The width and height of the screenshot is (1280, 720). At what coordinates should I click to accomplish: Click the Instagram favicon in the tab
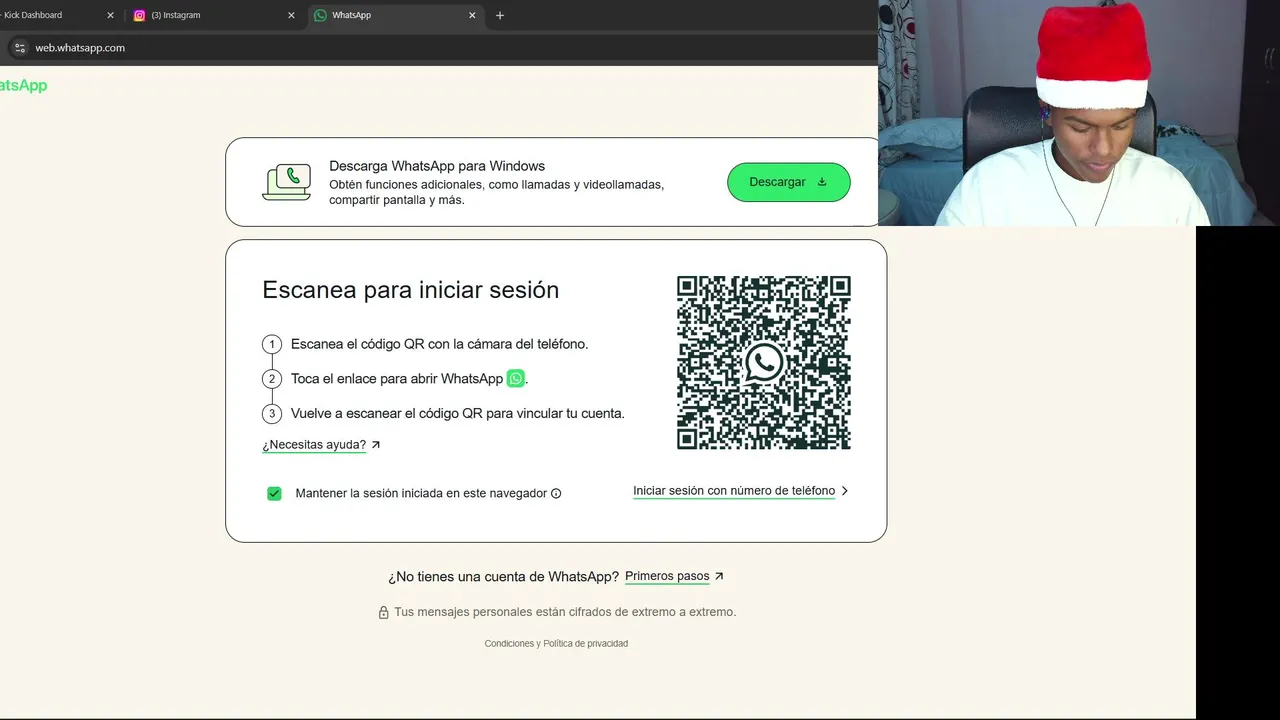pyautogui.click(x=140, y=15)
